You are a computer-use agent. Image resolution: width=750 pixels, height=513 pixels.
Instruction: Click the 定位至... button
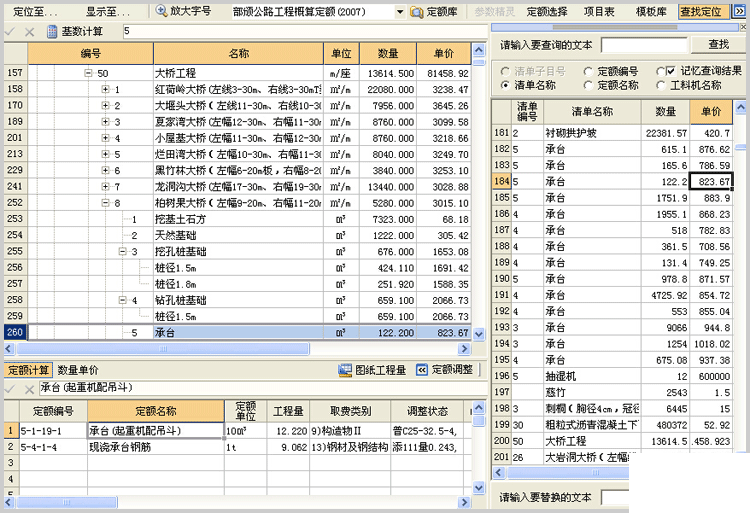pyautogui.click(x=35, y=11)
